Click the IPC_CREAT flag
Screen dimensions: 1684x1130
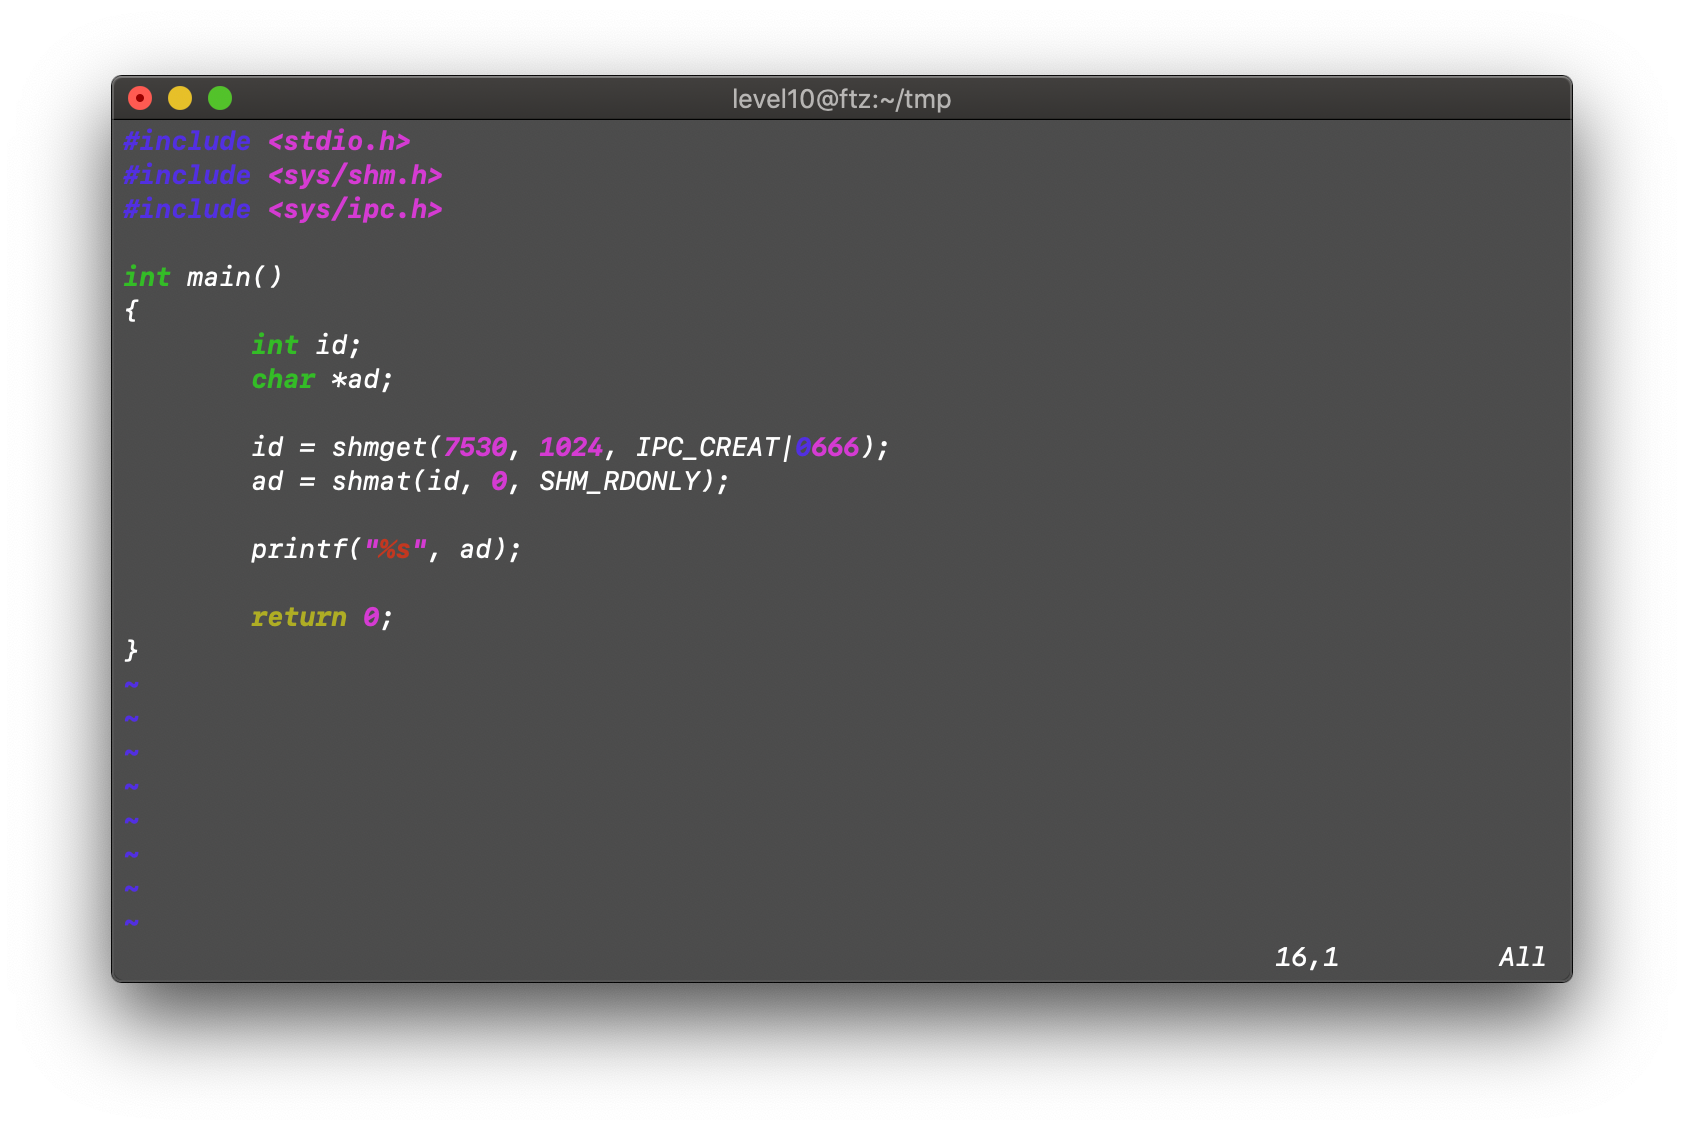coord(707,447)
